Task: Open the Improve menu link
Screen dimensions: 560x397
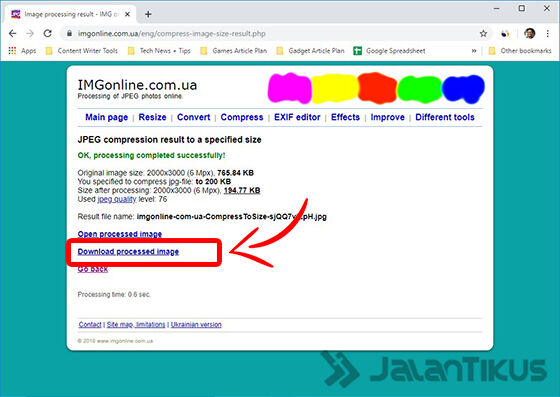Action: (388, 117)
